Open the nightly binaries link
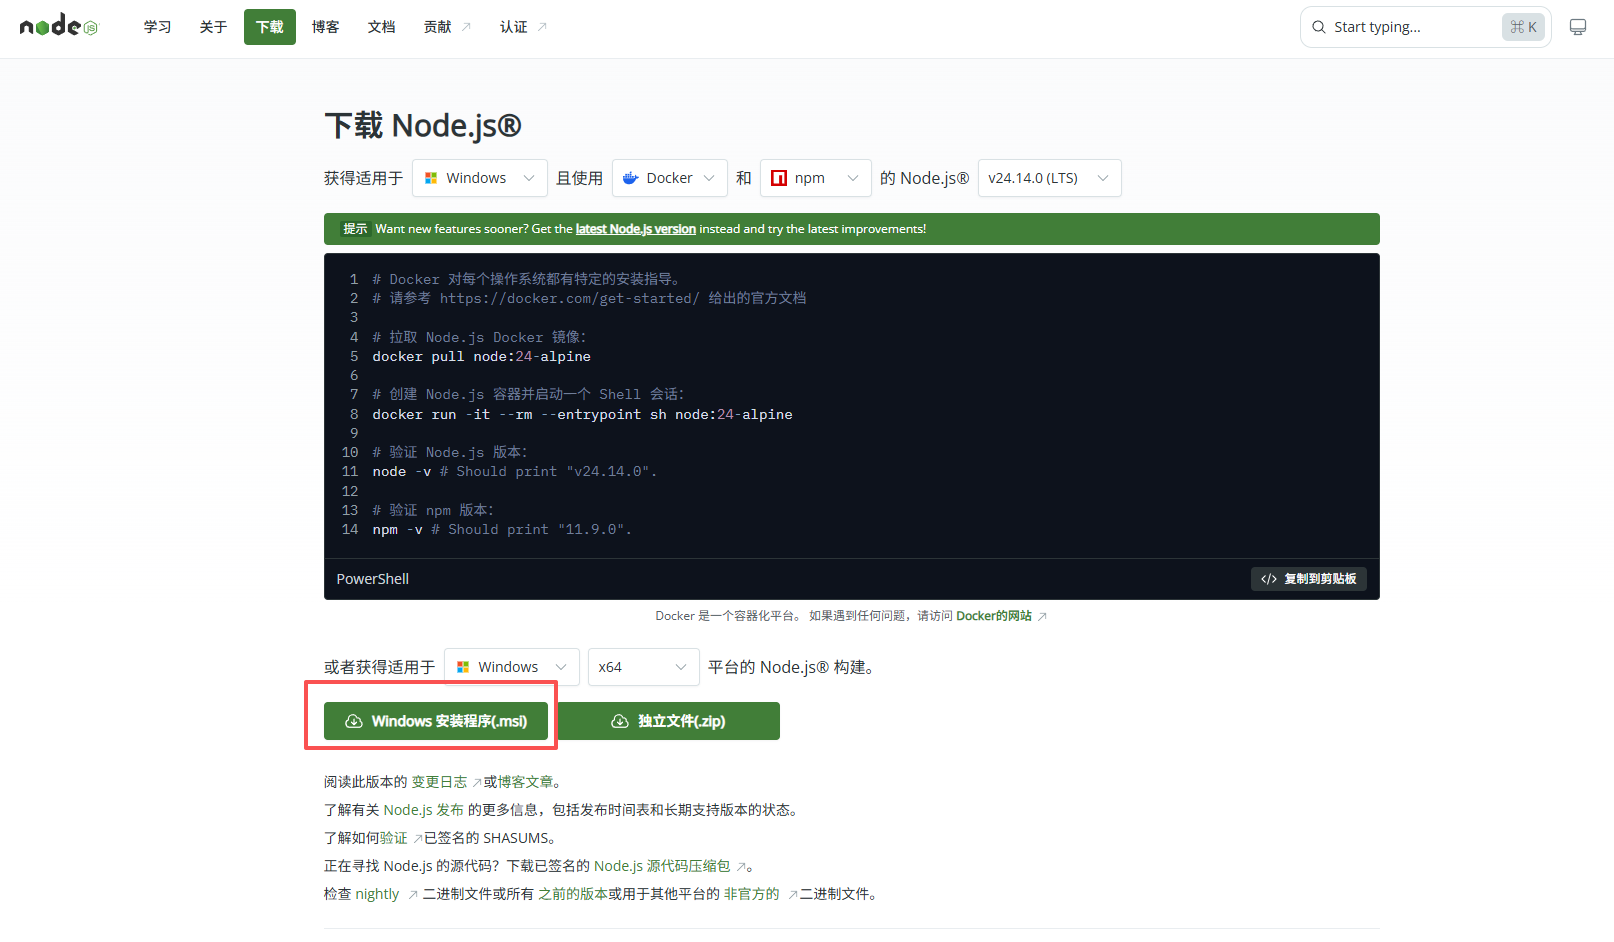Screen dimensions: 1614x942 pyautogui.click(x=377, y=894)
